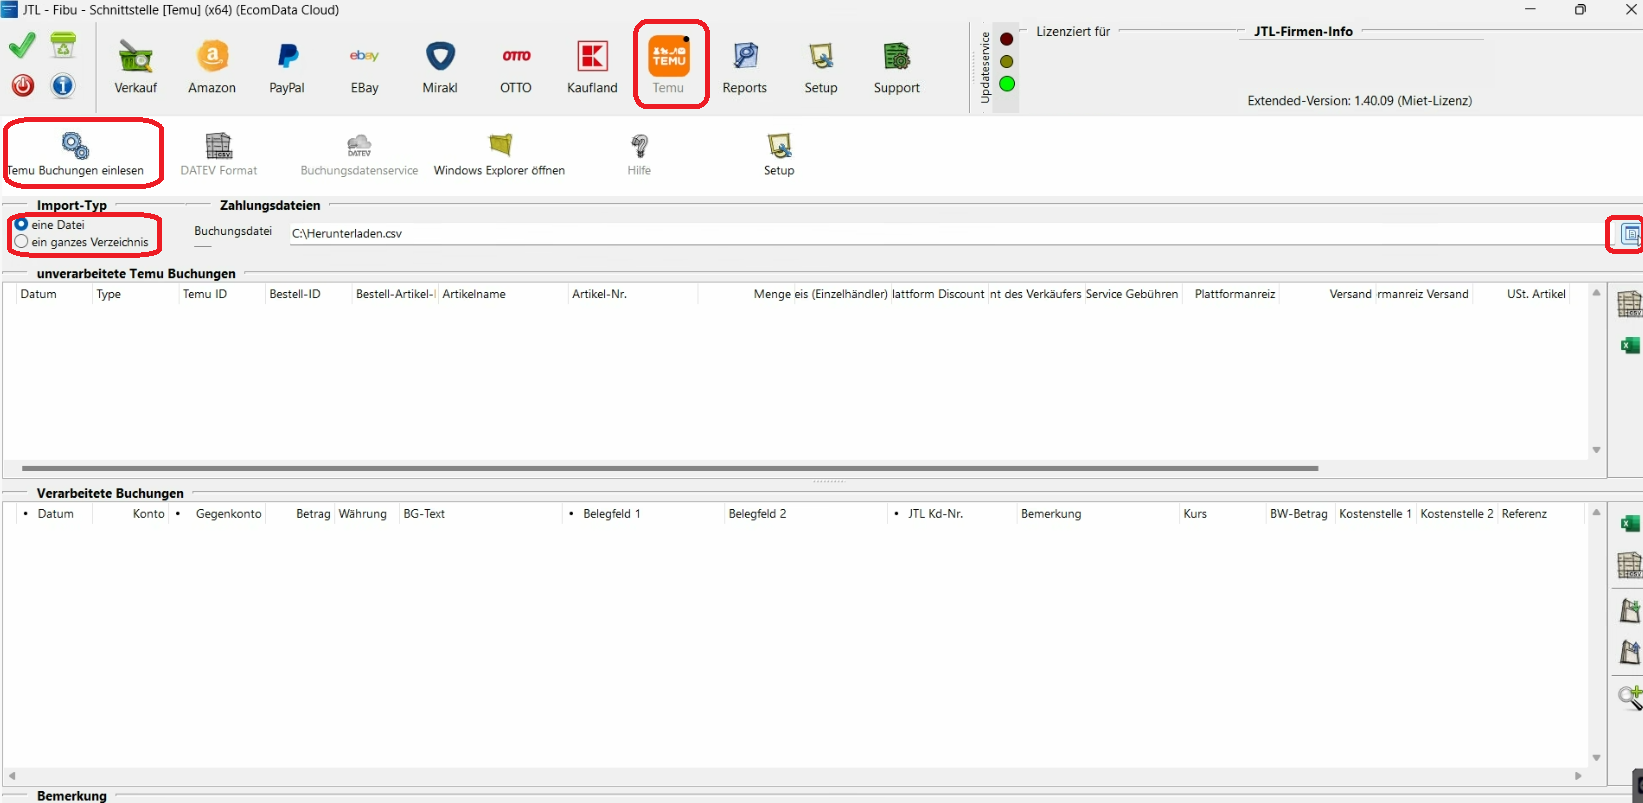Screen dimensions: 1643x803
Task: Click the red power icon
Action: 23,86
